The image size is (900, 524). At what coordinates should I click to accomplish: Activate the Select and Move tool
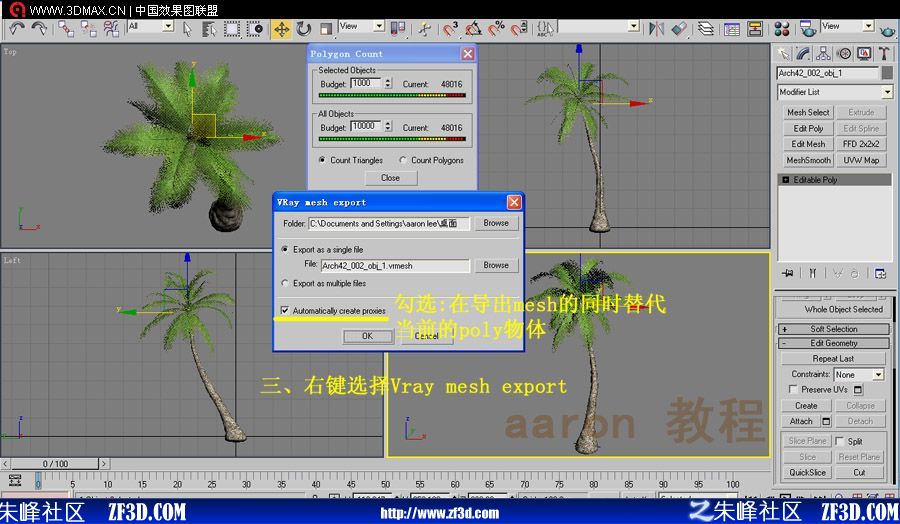click(x=282, y=29)
